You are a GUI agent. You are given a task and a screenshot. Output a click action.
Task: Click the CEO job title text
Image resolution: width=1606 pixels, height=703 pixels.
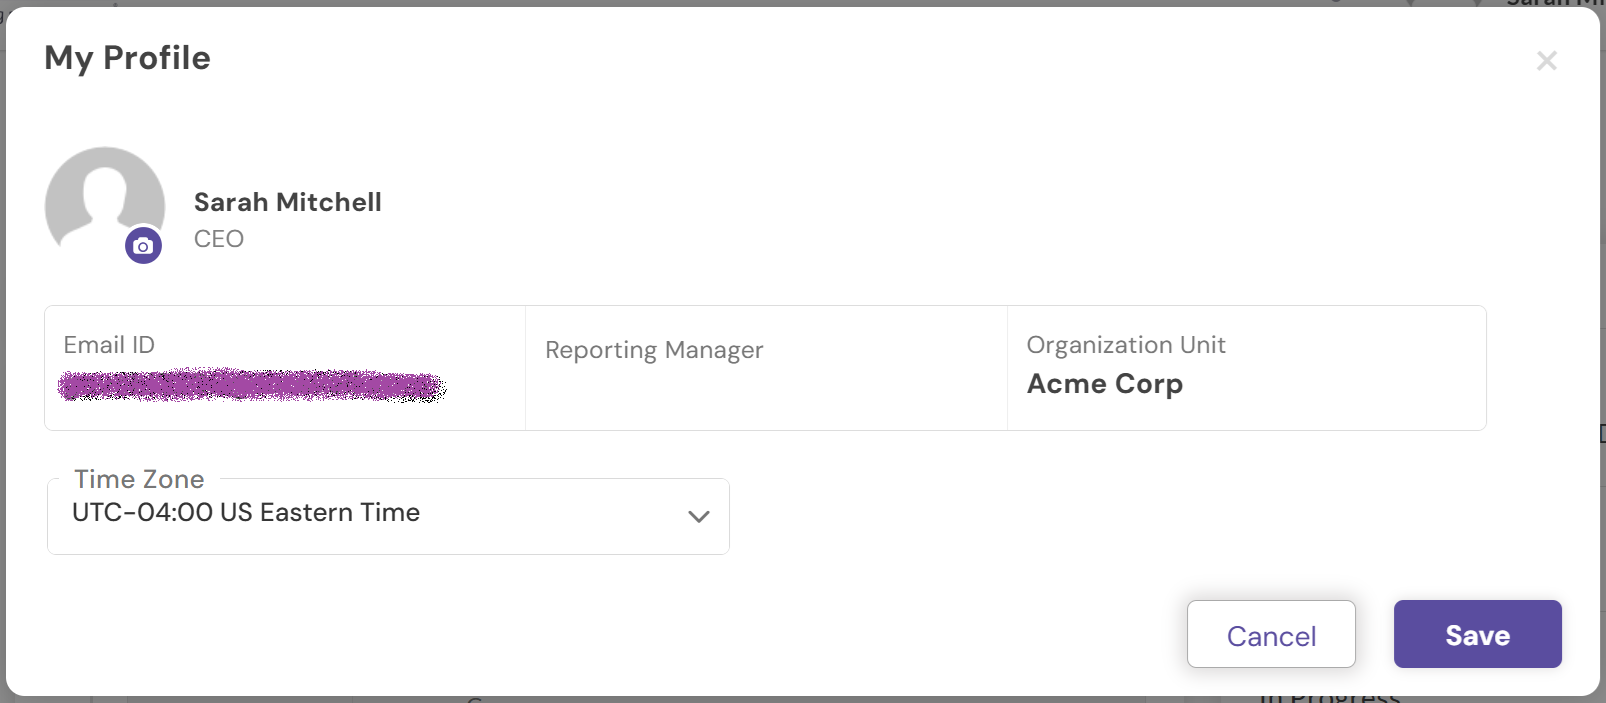[x=219, y=239]
